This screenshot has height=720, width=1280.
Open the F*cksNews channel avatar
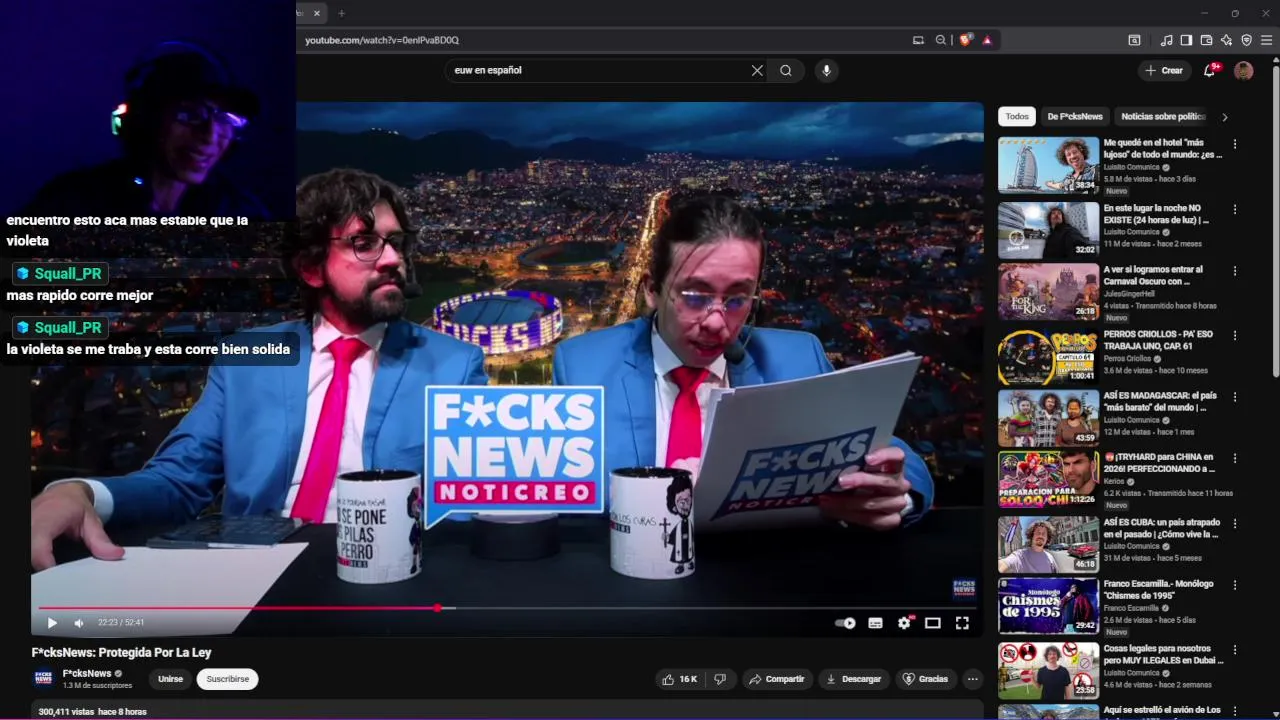click(44, 679)
